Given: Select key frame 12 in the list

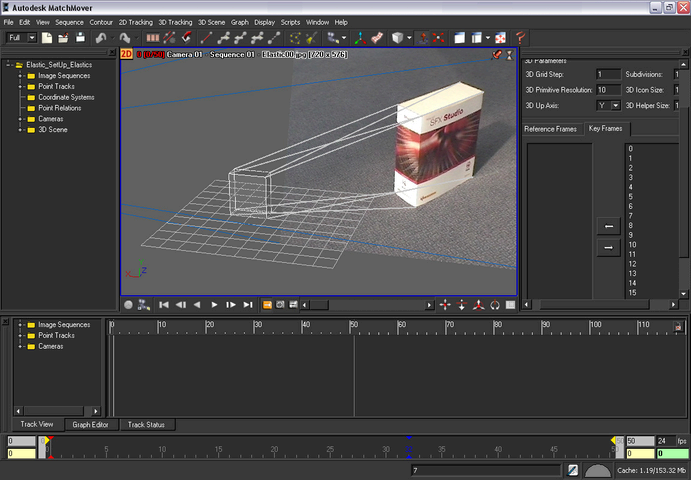Looking at the screenshot, I should [x=632, y=264].
